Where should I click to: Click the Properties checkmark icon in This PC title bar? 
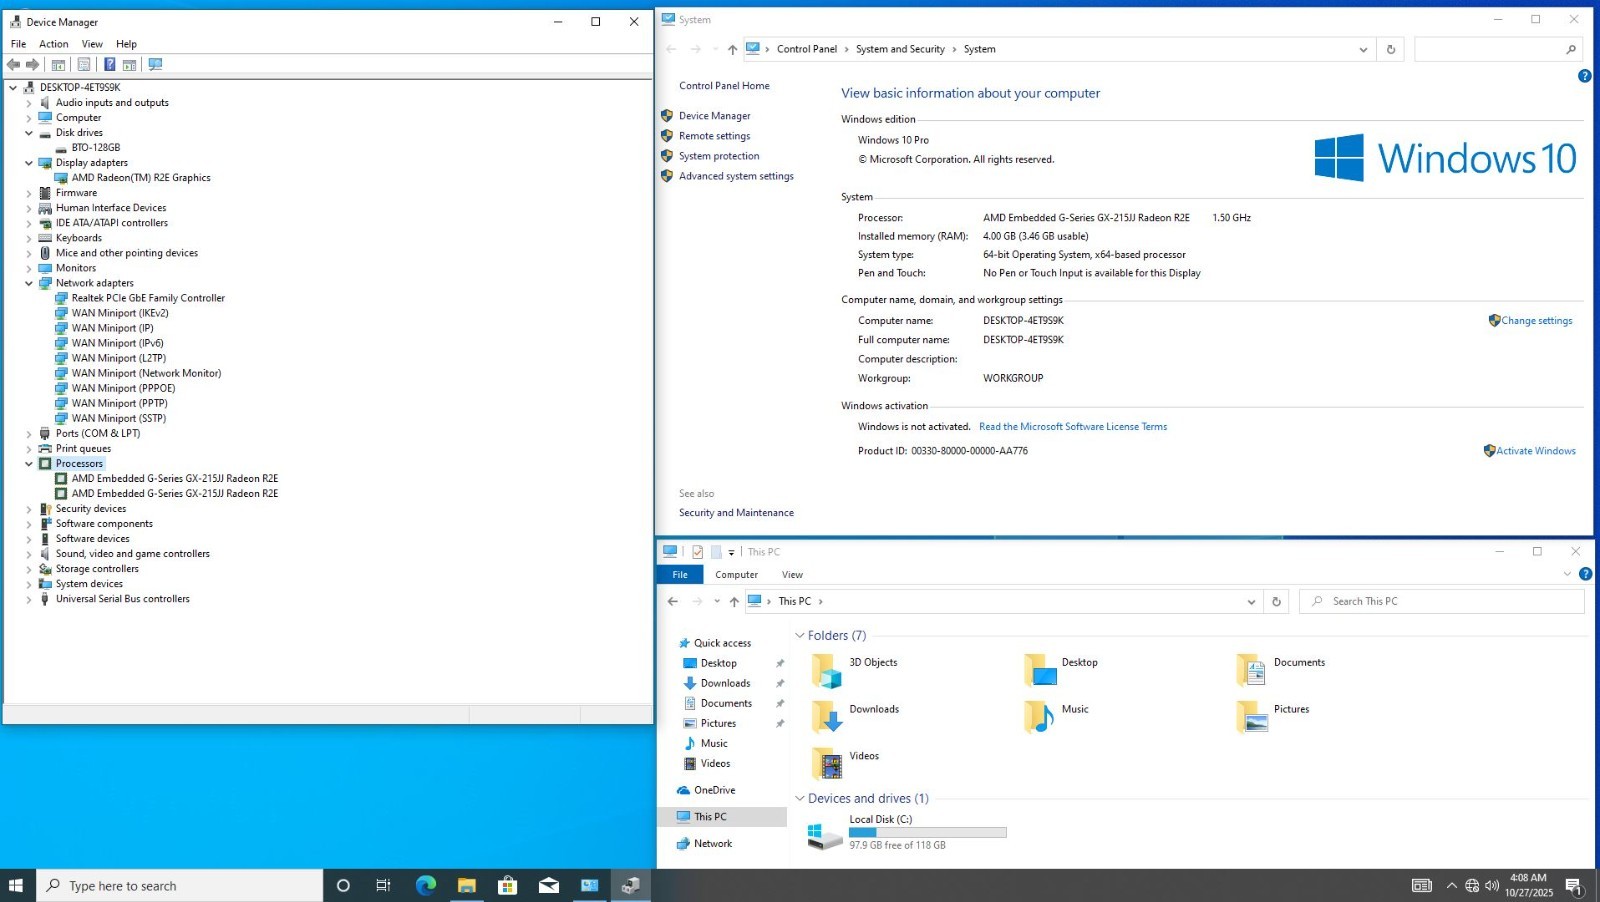click(x=697, y=552)
